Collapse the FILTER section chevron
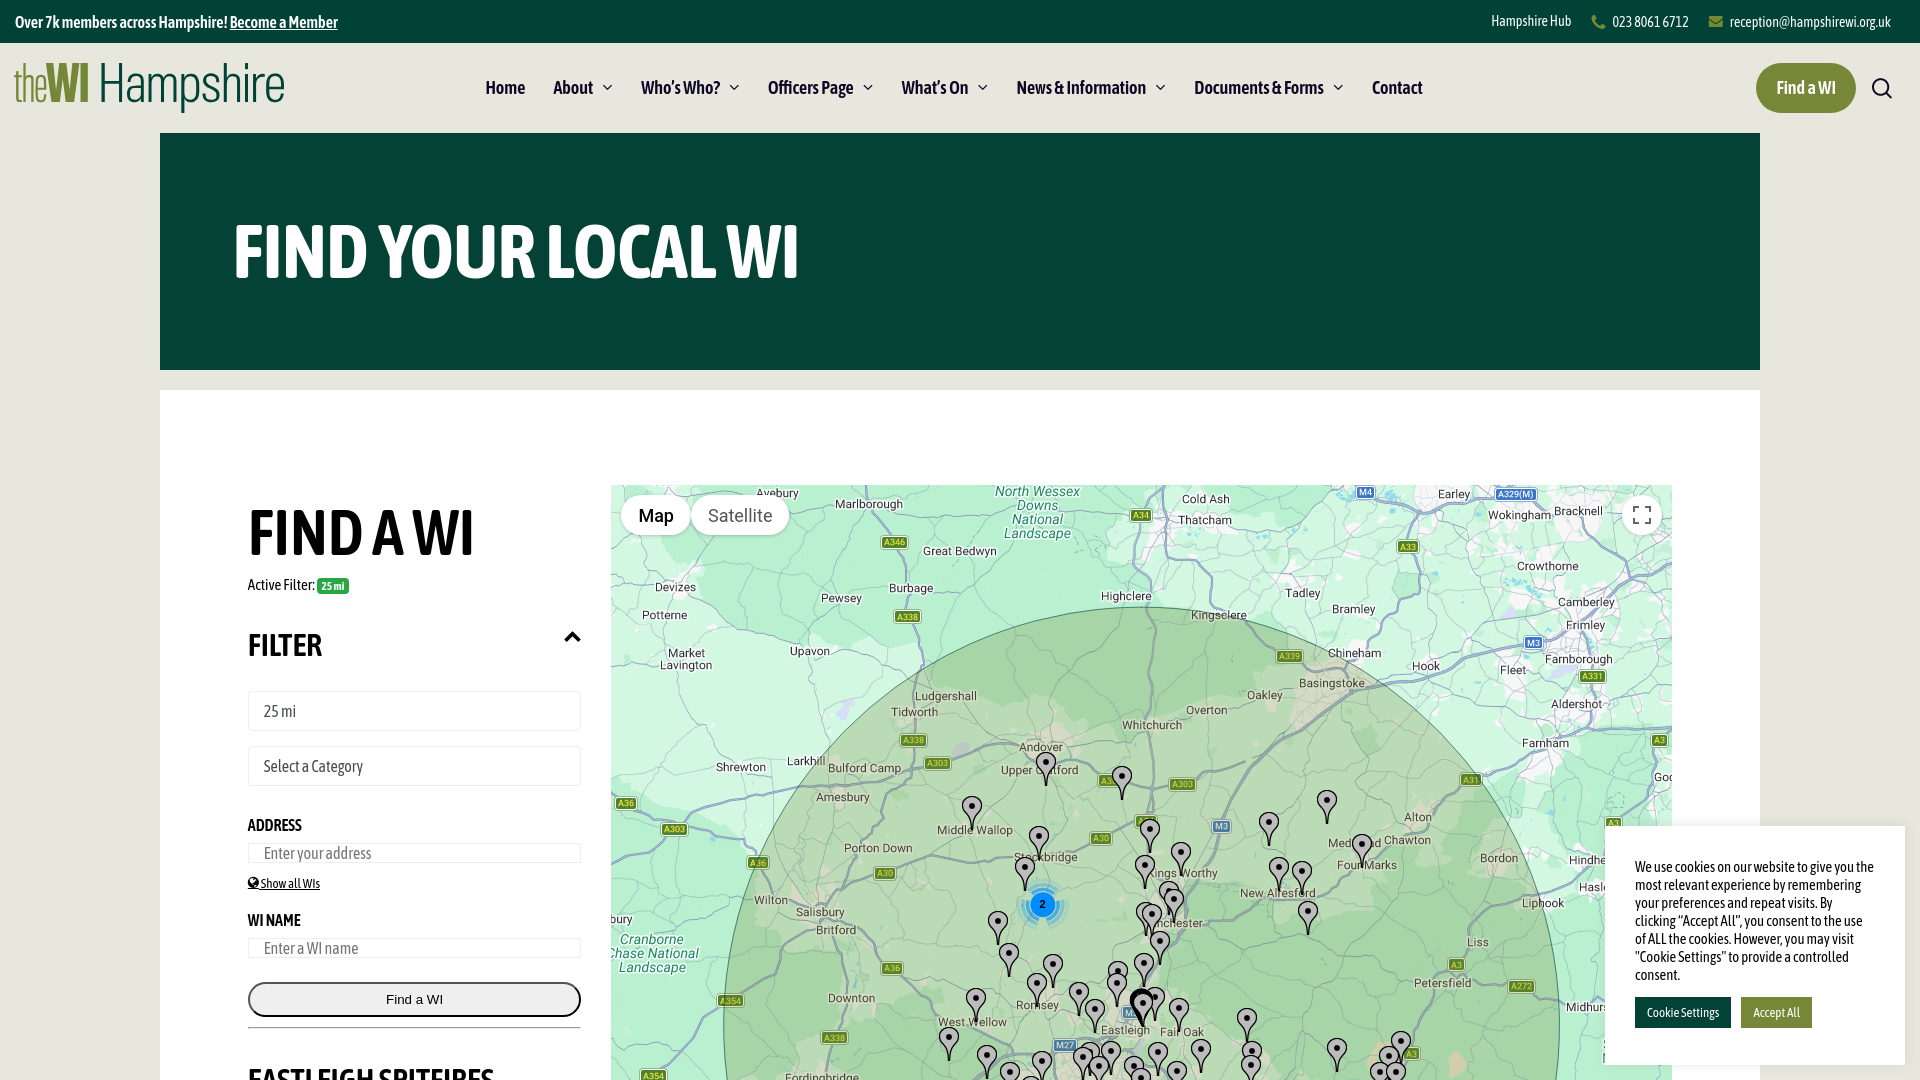 (572, 637)
